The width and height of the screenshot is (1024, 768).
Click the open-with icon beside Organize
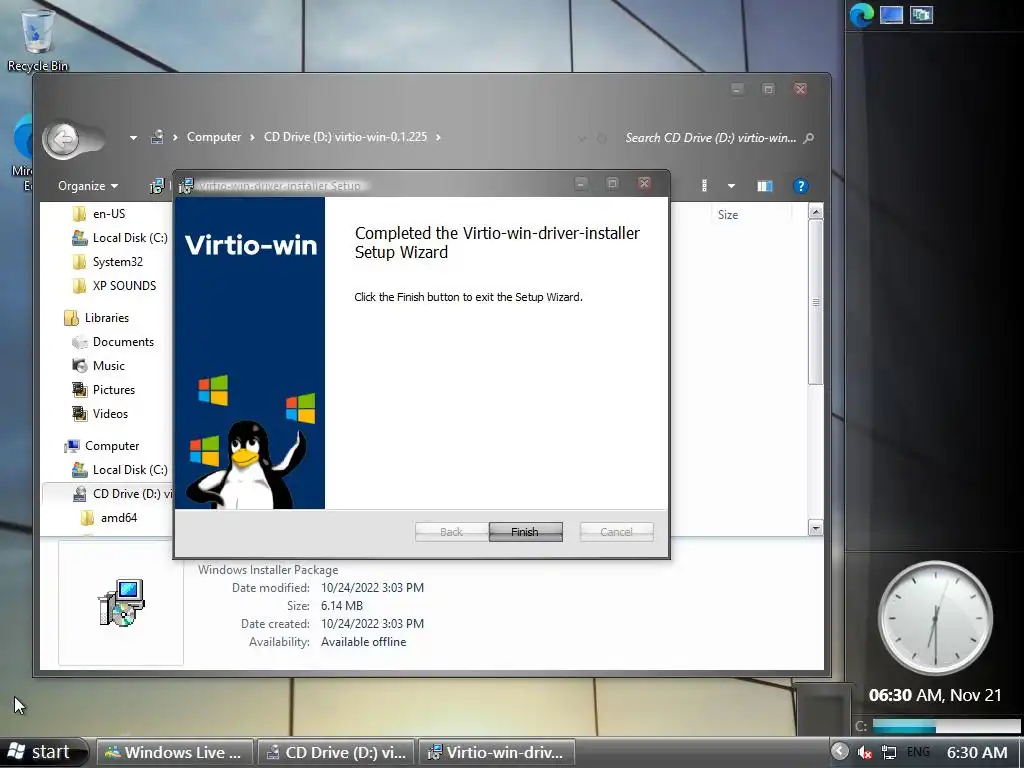157,186
